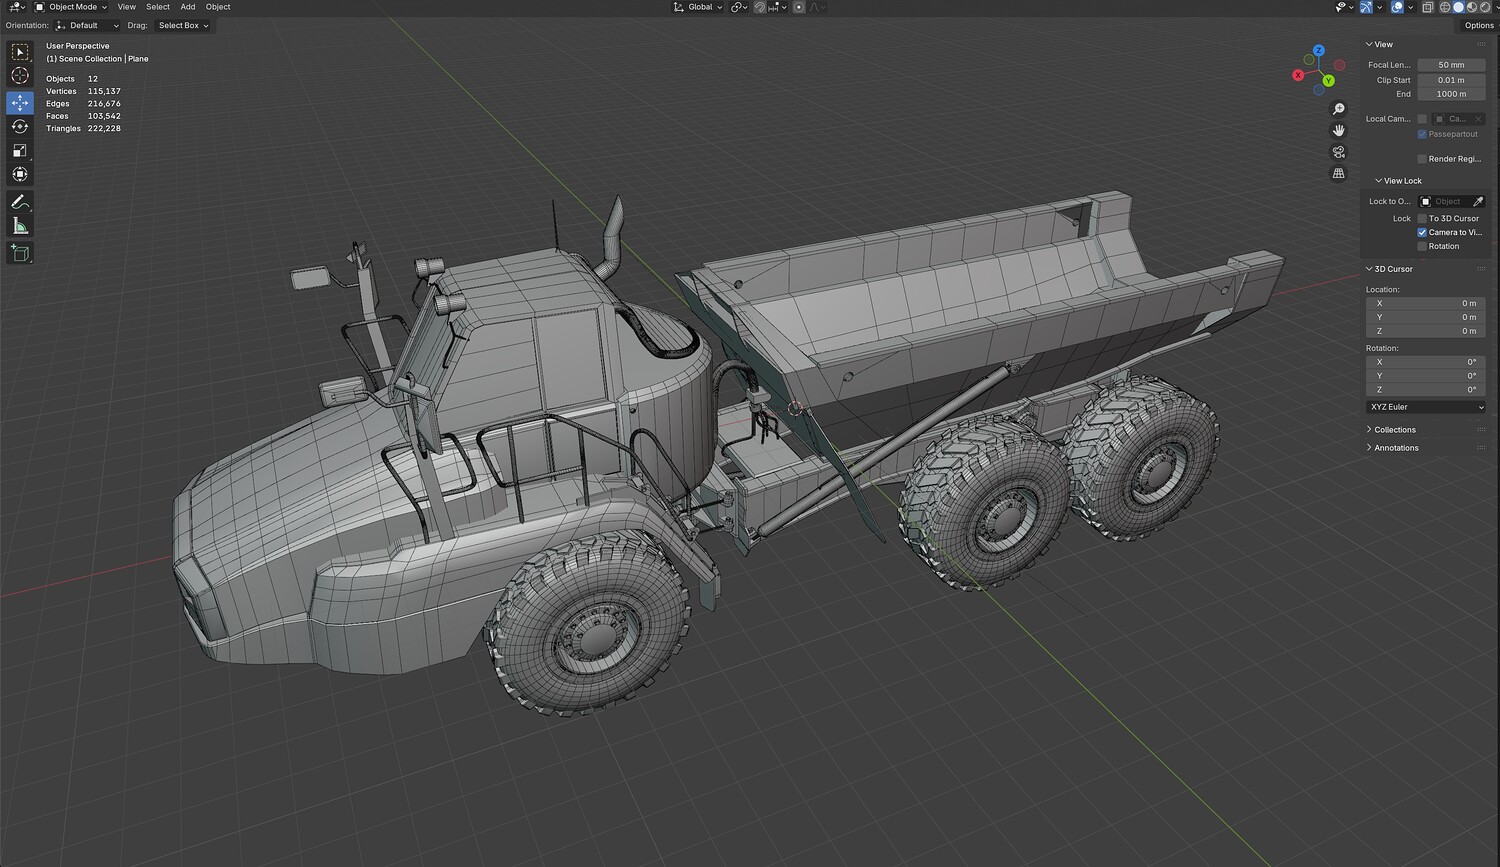Click the clip End 1000 m field
Image resolution: width=1500 pixels, height=867 pixels.
(x=1451, y=94)
